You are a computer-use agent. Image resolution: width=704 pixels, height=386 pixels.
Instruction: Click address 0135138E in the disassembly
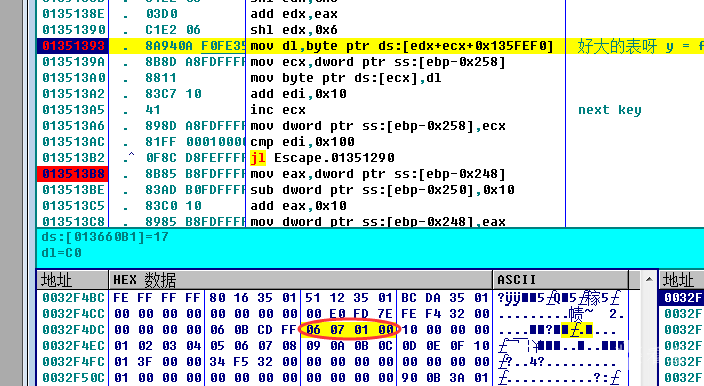[x=73, y=14]
